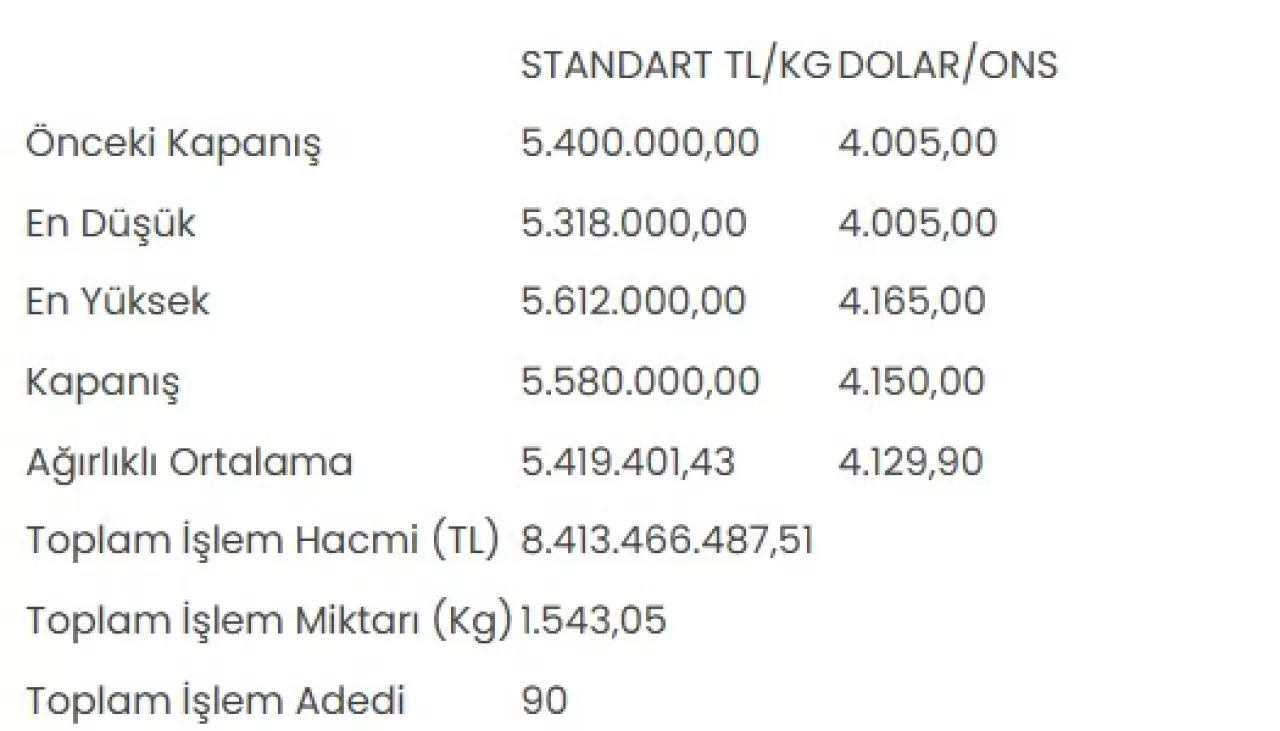
Task: Click the STANDART TL/KG column header
Action: (x=675, y=65)
